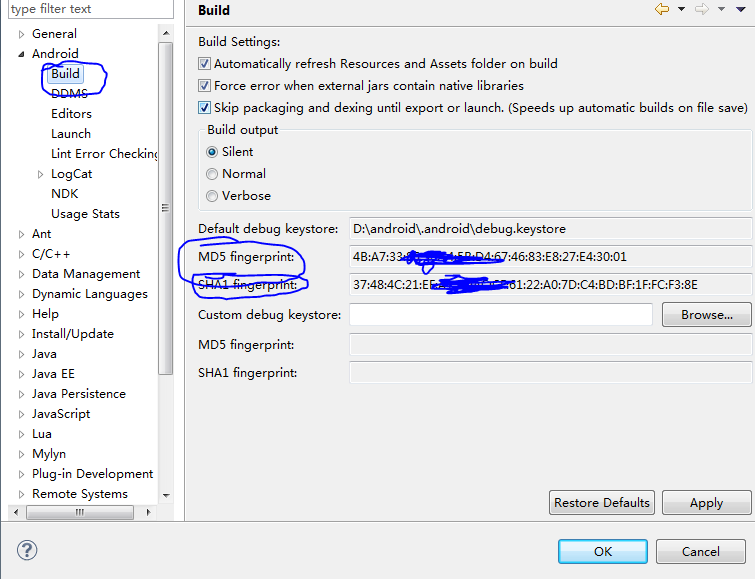755x579 pixels.
Task: Open the Lint Error Checking page
Action: (104, 154)
